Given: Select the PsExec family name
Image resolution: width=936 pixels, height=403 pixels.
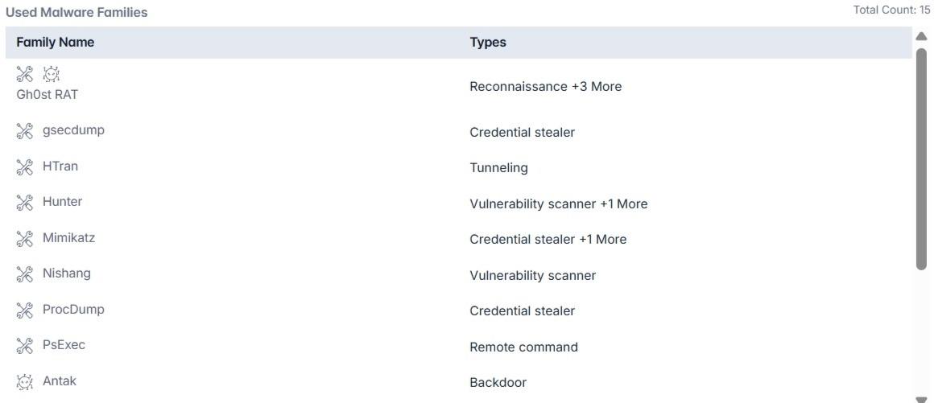Looking at the screenshot, I should click(x=63, y=346).
